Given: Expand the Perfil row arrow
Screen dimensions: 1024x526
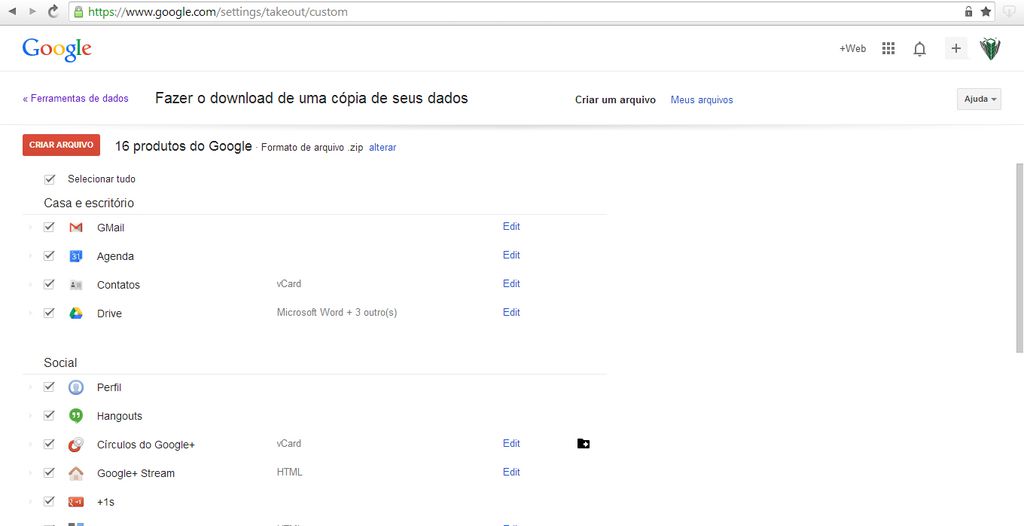Looking at the screenshot, I should click(x=30, y=387).
